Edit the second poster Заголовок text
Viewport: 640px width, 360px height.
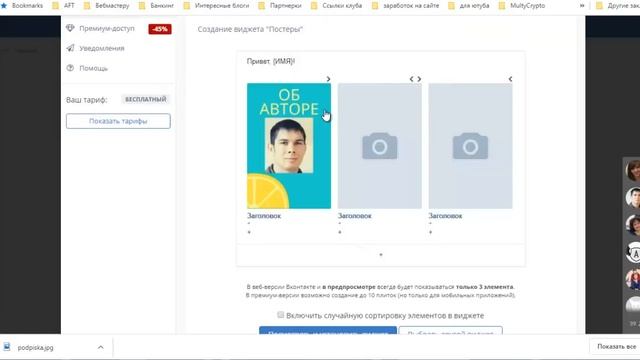pos(355,216)
